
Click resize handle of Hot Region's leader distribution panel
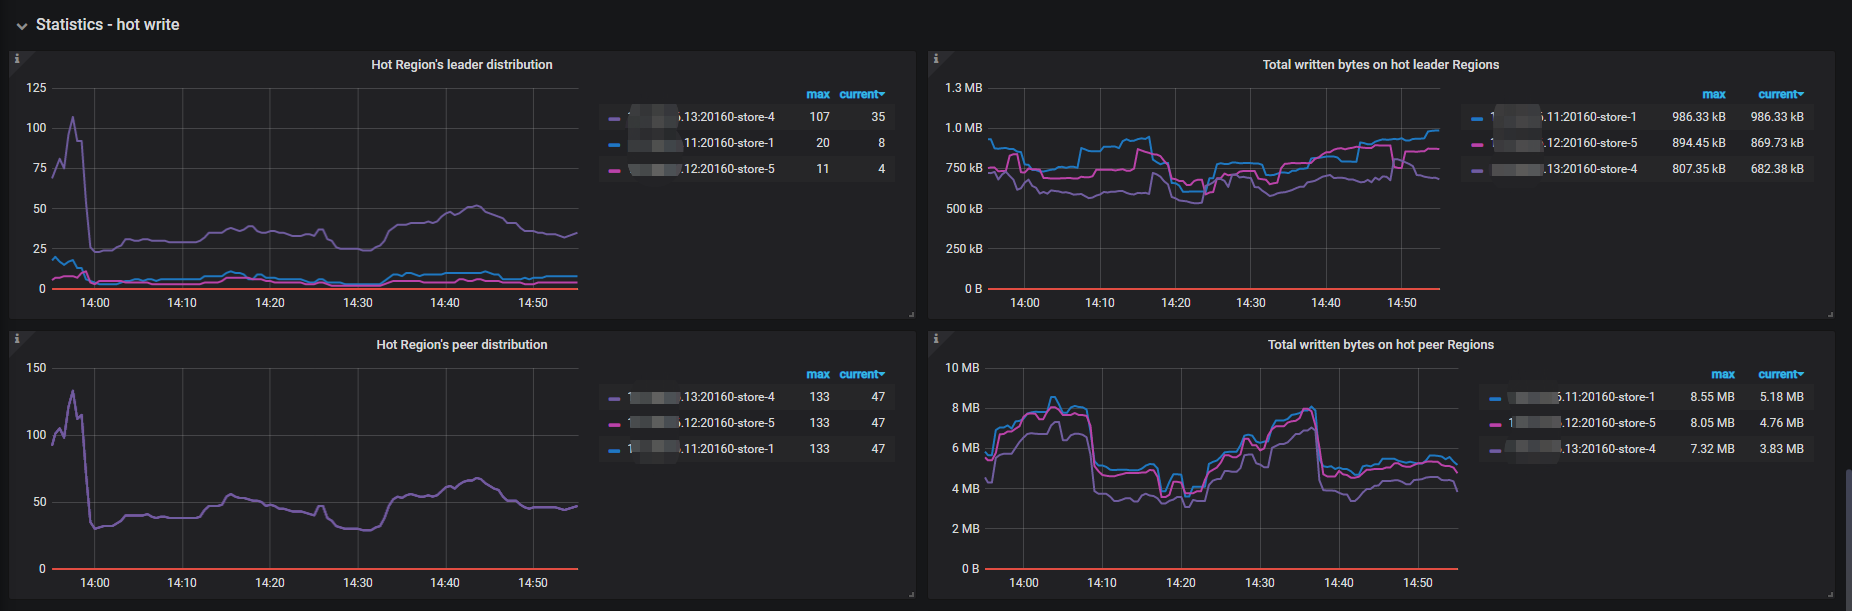click(x=911, y=315)
